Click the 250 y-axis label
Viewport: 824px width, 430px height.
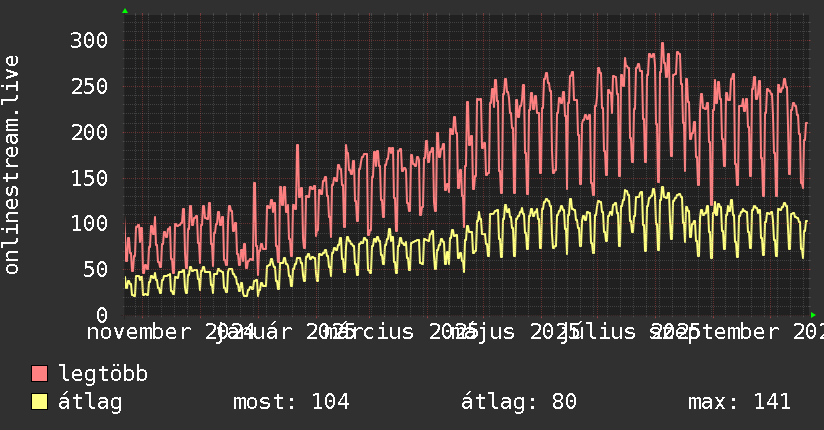tap(89, 86)
